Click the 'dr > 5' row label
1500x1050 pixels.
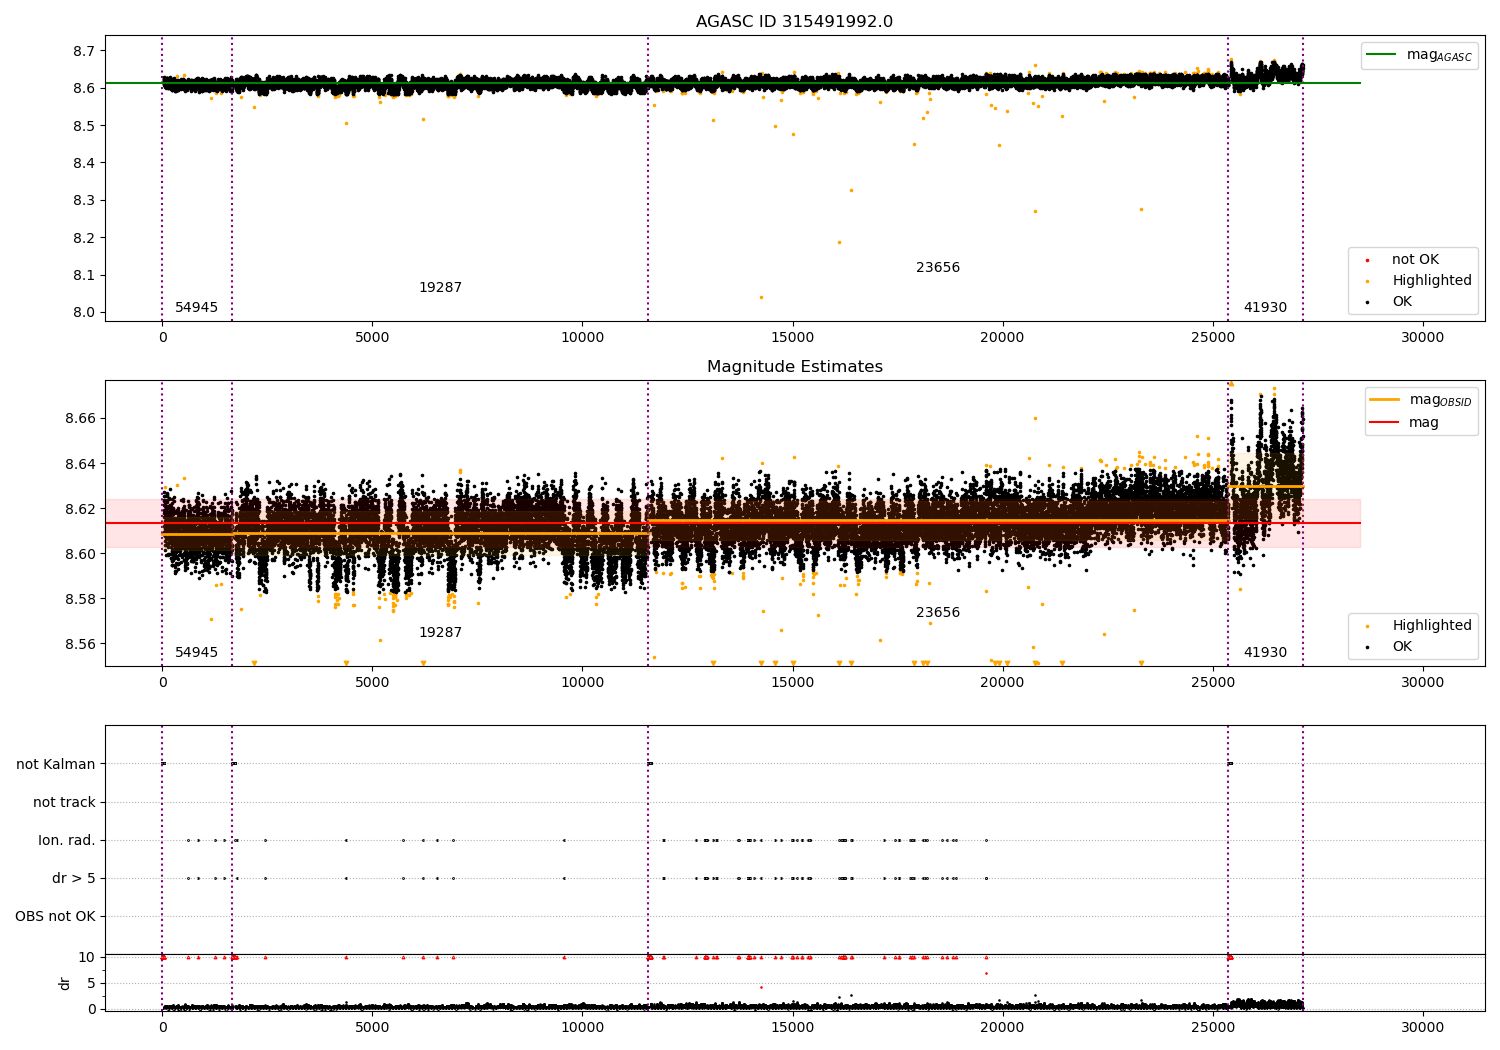coord(74,878)
